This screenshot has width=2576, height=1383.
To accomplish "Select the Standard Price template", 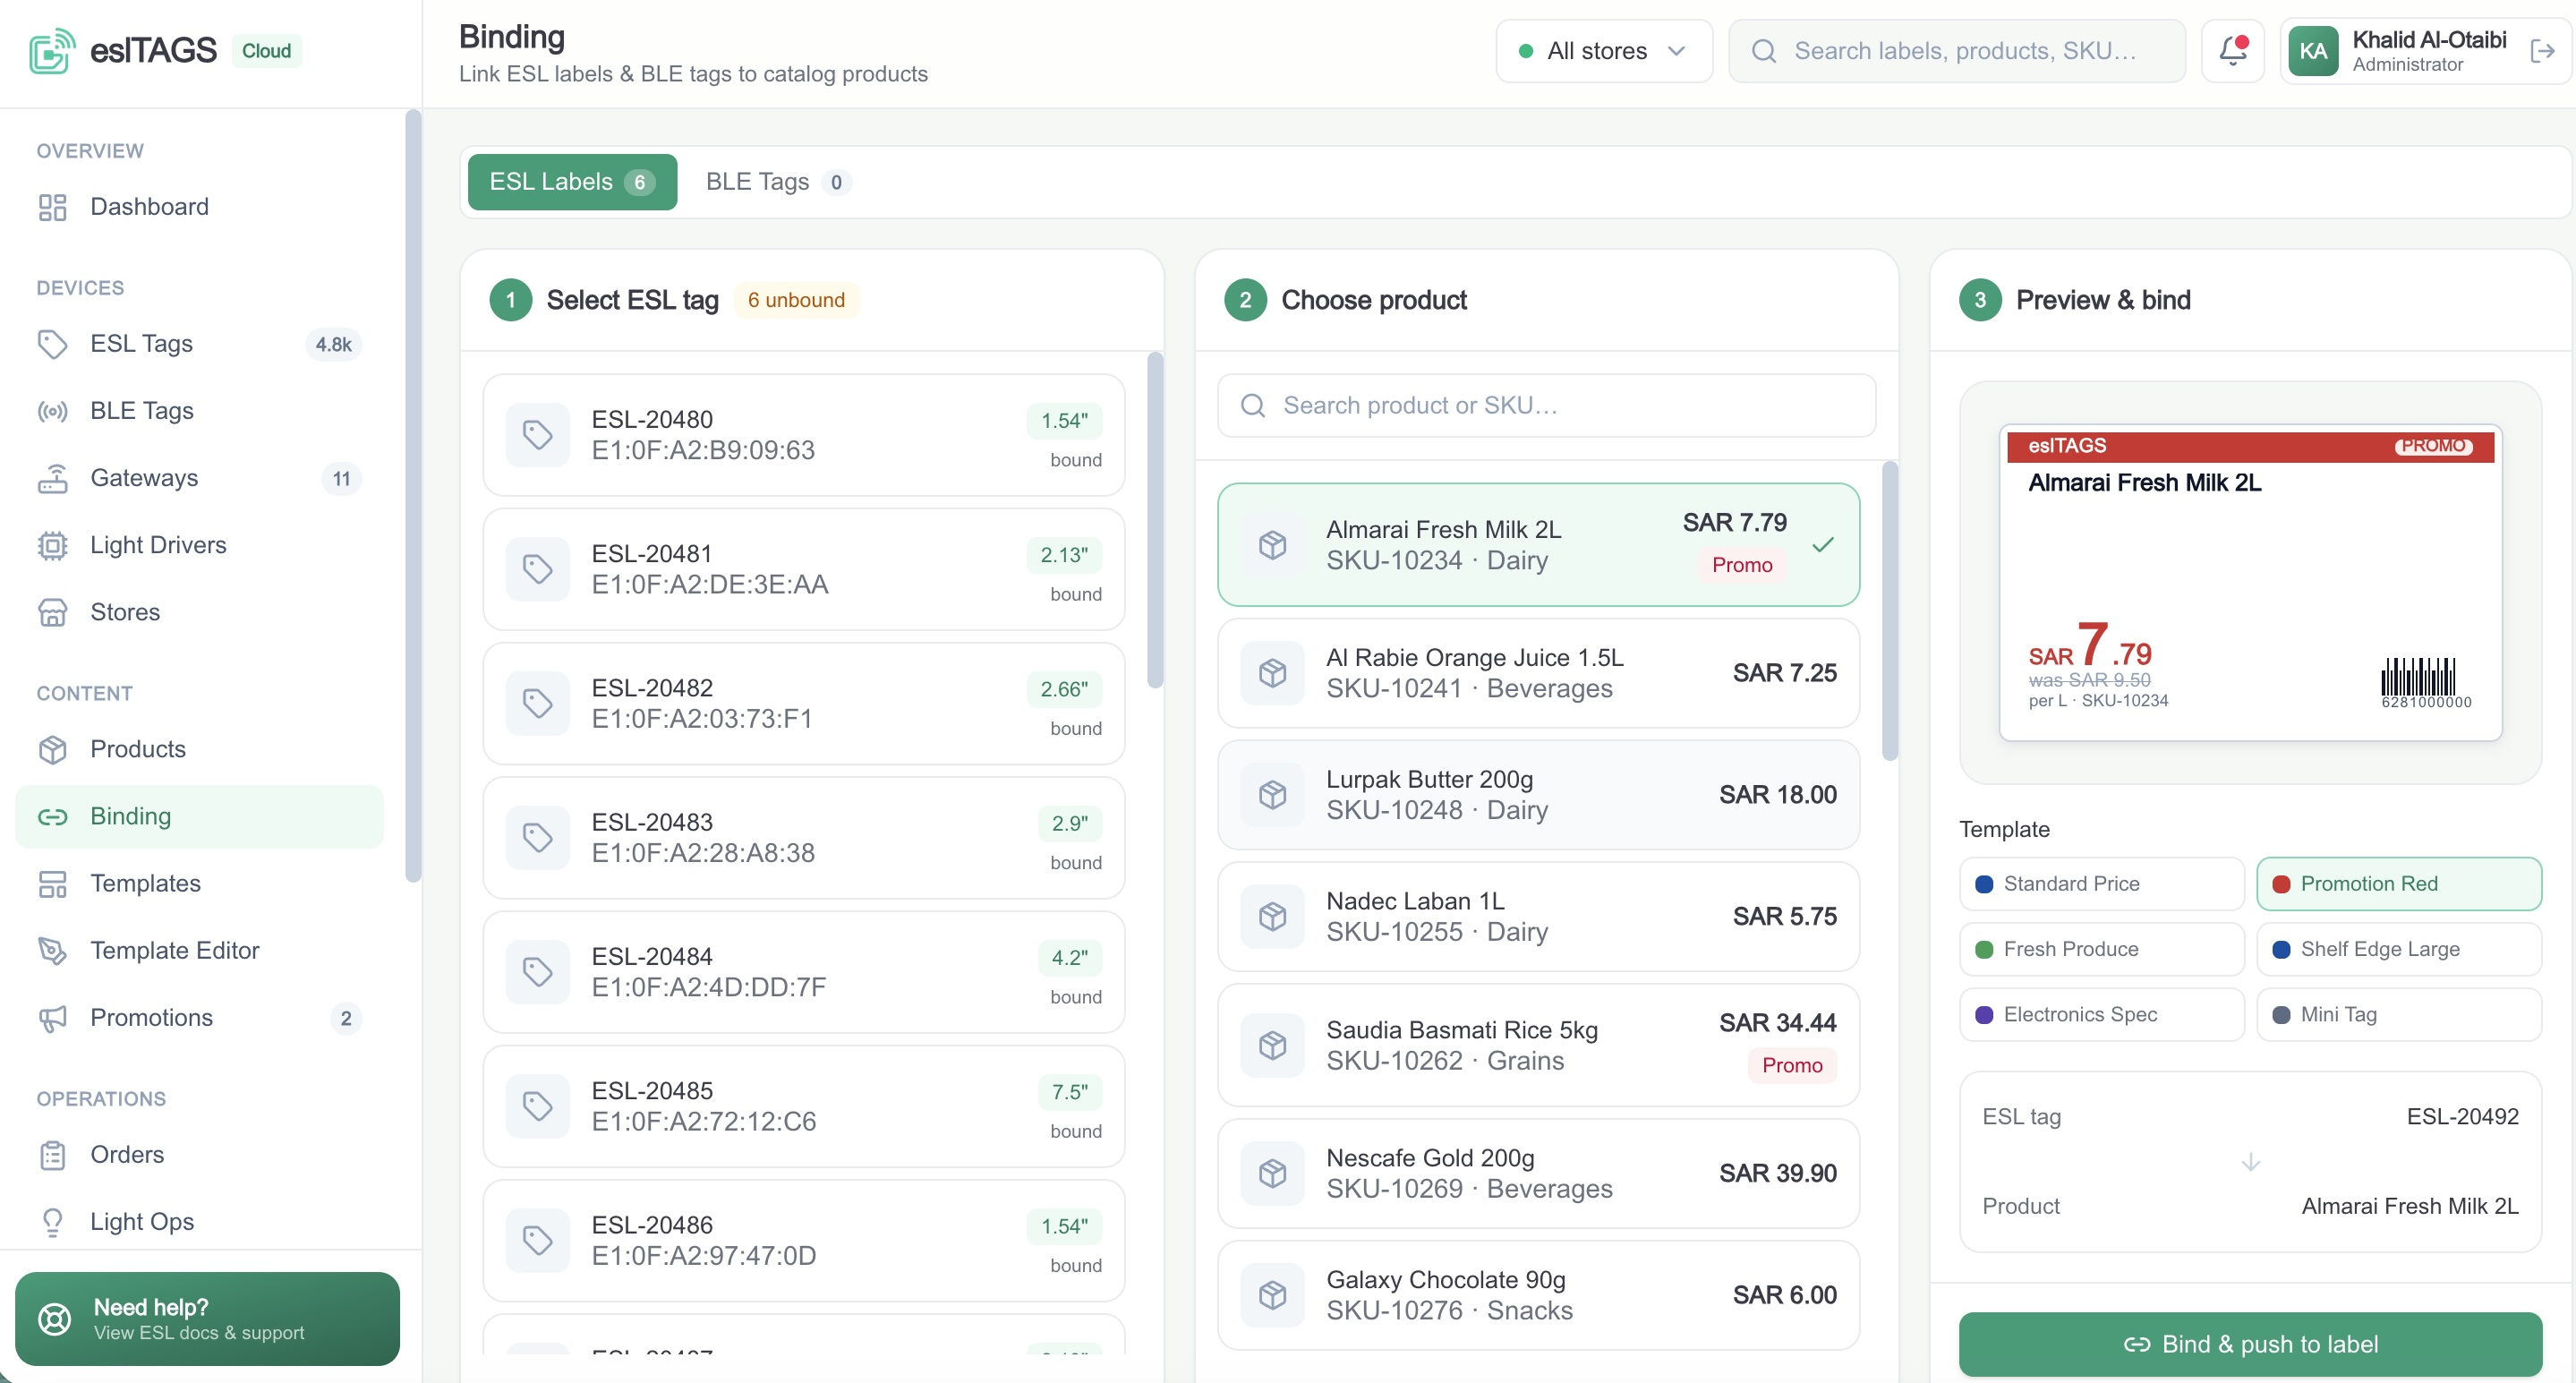I will [x=2101, y=884].
